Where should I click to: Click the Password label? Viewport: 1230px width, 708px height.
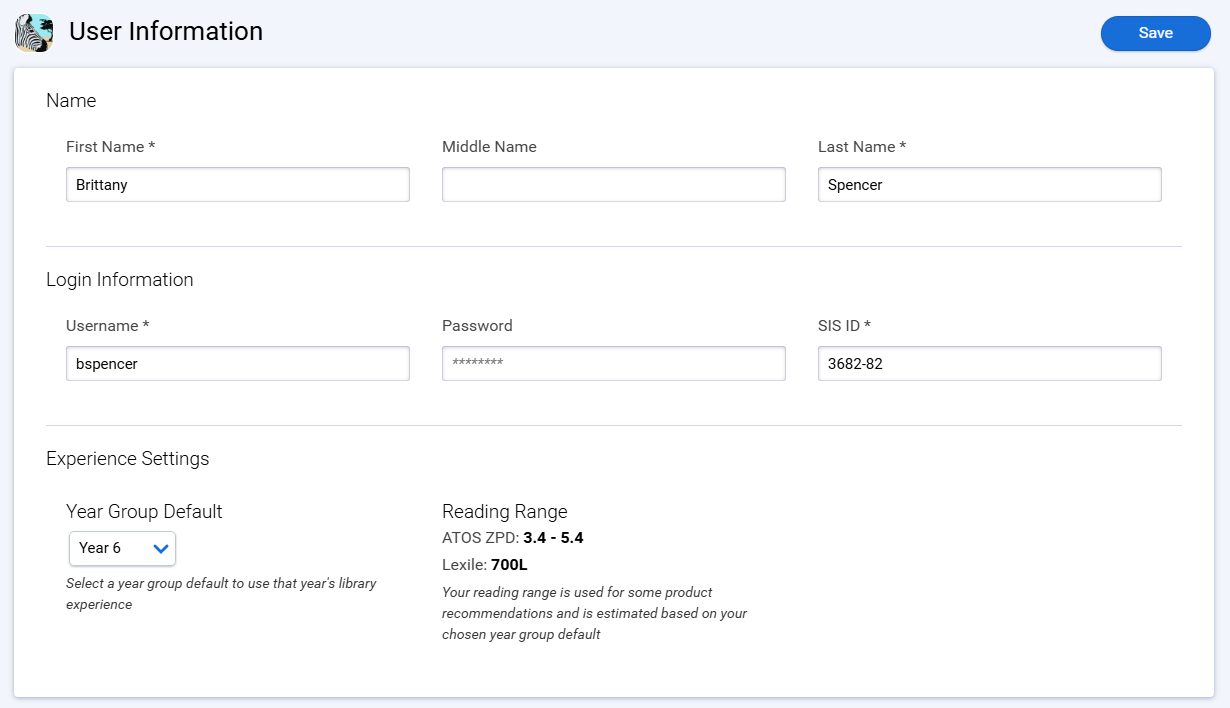click(477, 325)
